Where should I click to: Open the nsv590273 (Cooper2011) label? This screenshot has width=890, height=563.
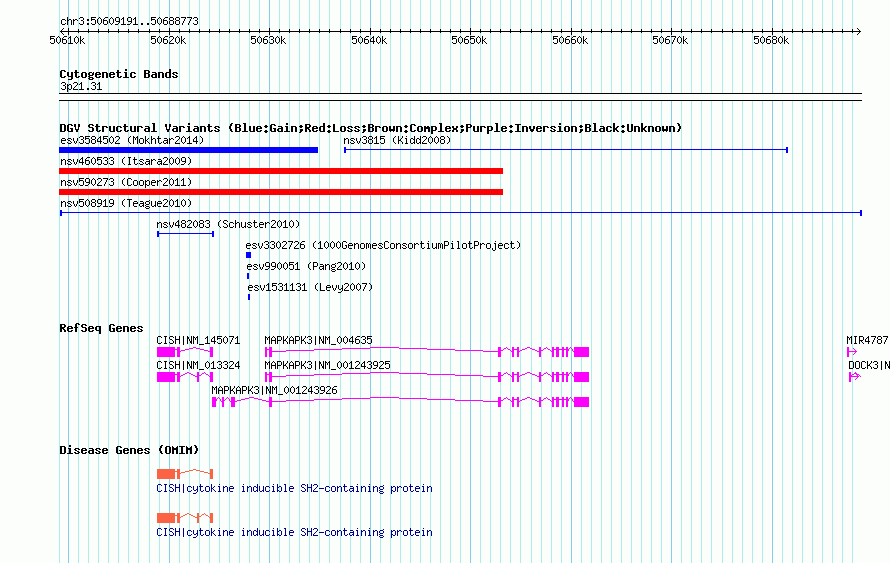pos(126,182)
